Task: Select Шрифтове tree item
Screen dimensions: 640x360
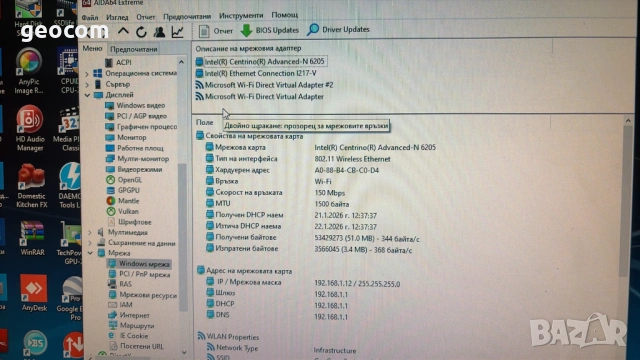Action: (x=129, y=222)
